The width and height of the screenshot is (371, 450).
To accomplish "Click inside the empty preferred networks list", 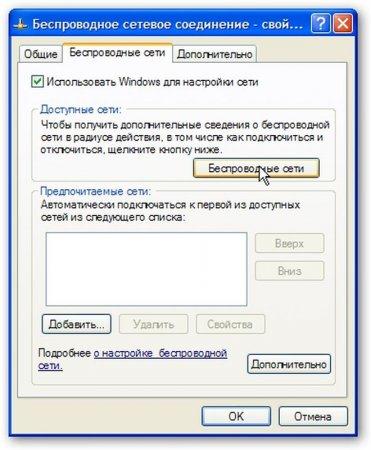I will click(146, 269).
